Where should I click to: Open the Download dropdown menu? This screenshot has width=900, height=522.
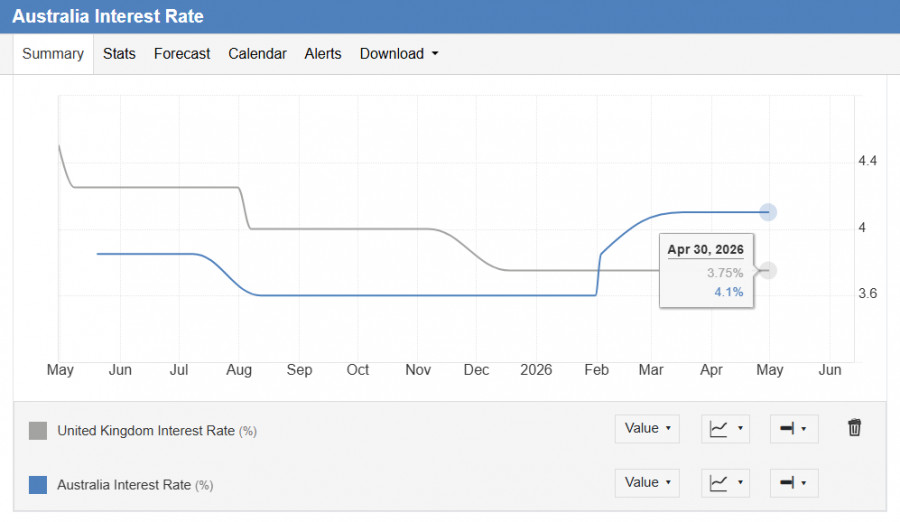click(x=399, y=54)
